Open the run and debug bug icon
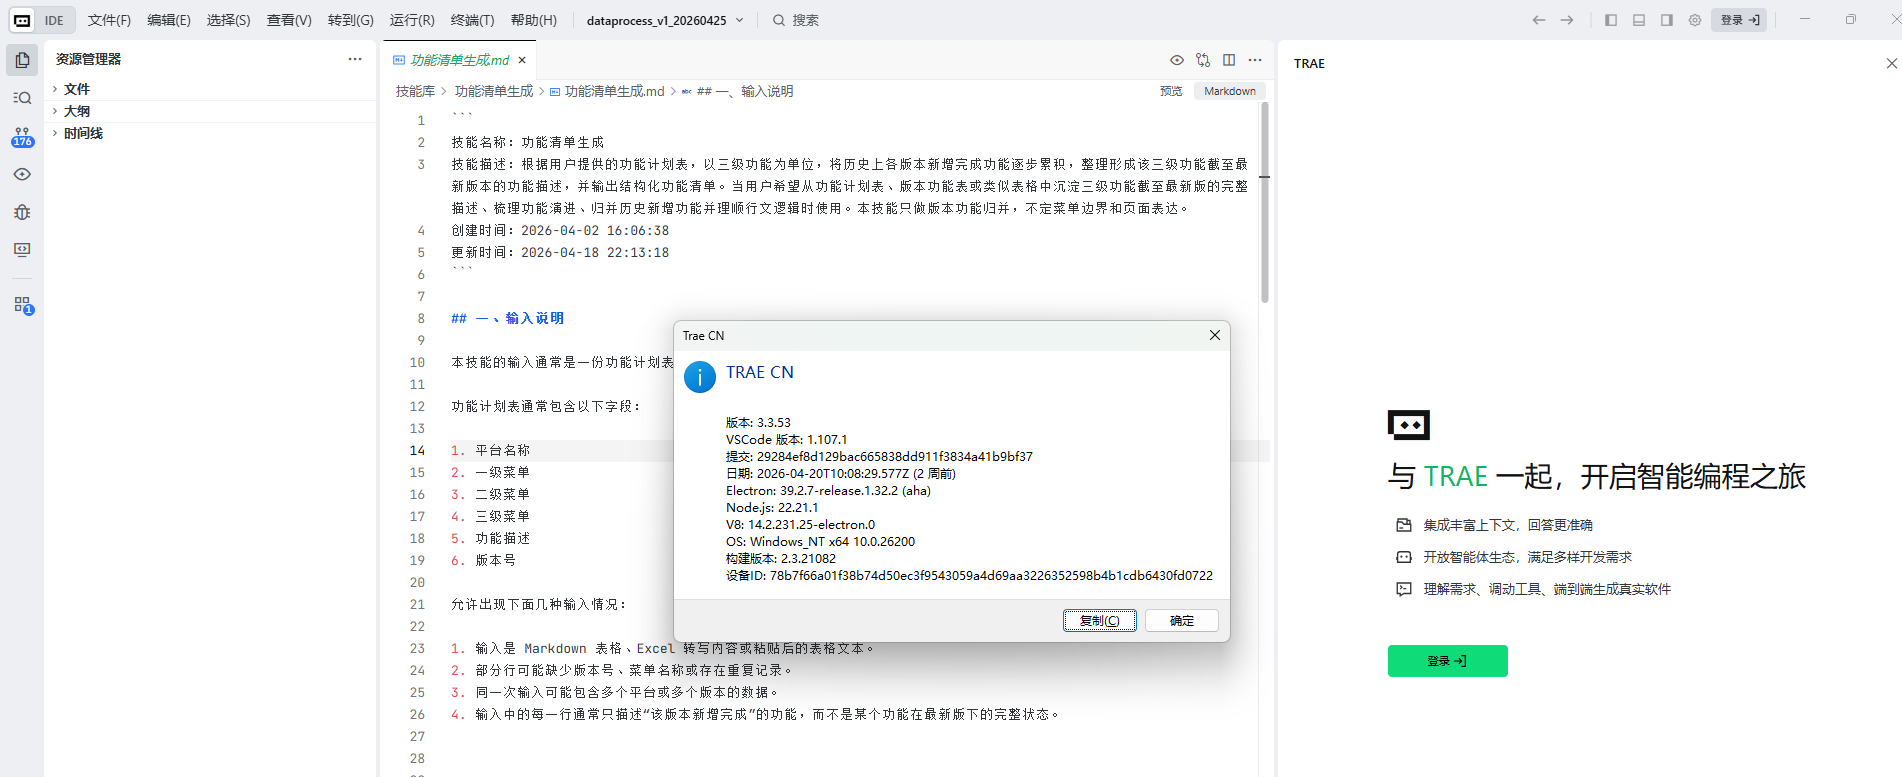1902x777 pixels. point(22,212)
